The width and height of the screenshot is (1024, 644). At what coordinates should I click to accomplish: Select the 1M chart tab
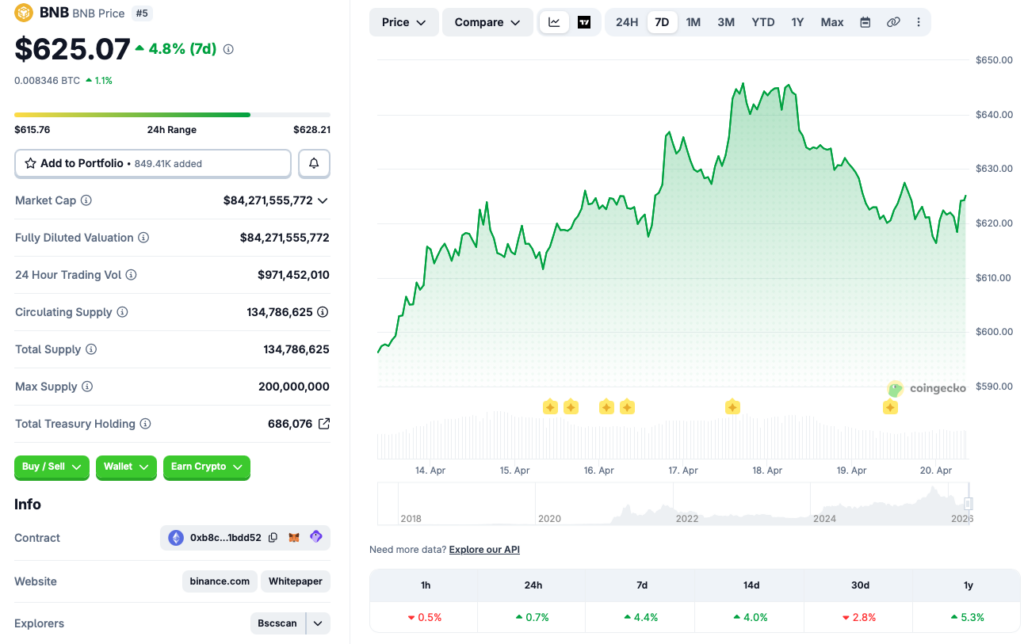pos(693,22)
